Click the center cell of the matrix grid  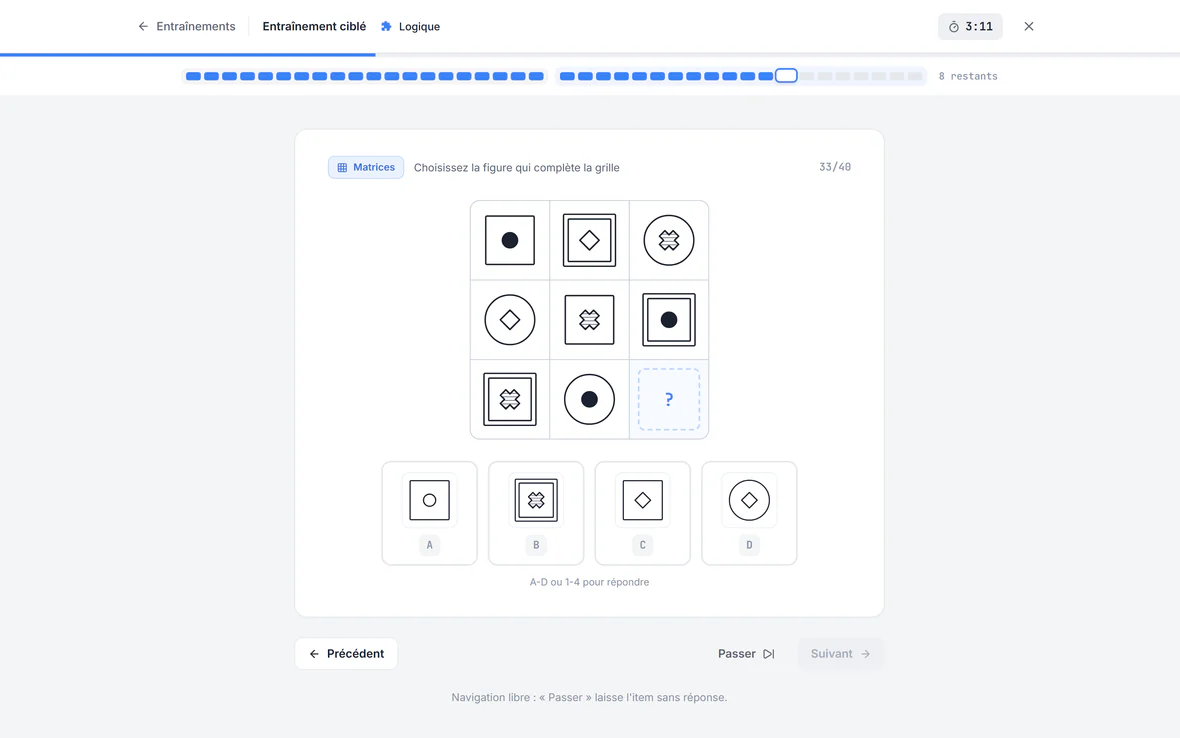(x=589, y=320)
